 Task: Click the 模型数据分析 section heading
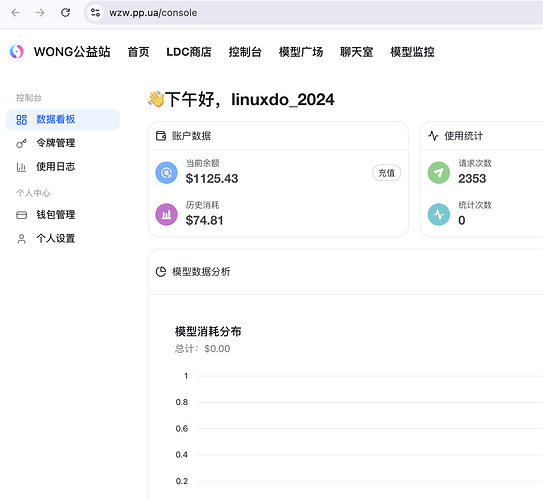(201, 272)
